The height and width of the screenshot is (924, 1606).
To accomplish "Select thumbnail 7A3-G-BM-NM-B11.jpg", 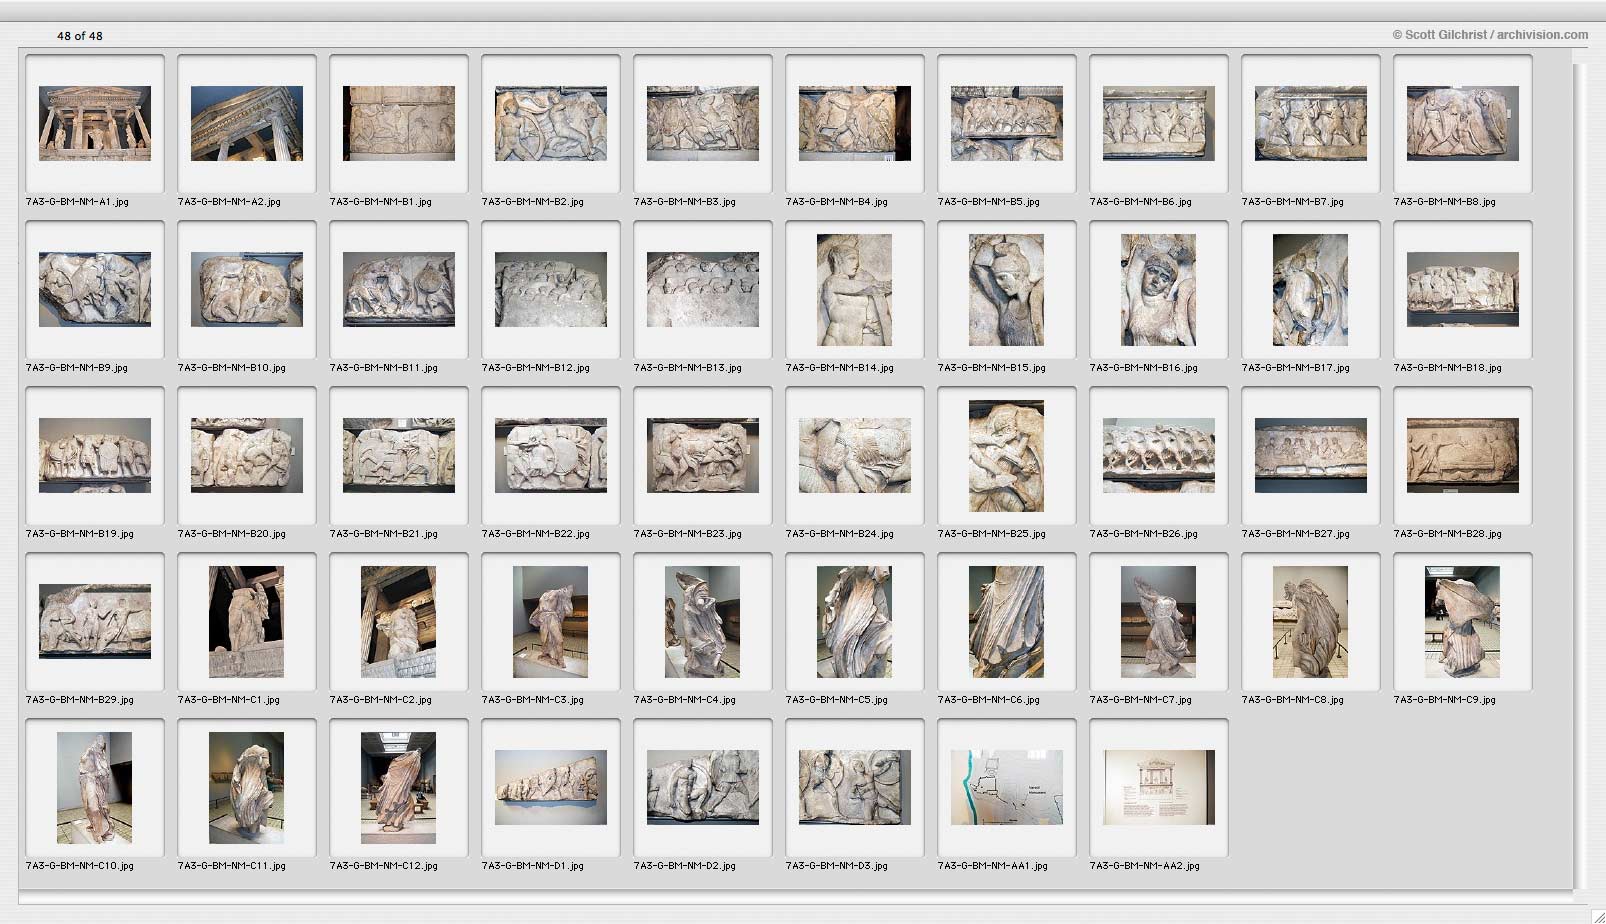I will coord(399,289).
